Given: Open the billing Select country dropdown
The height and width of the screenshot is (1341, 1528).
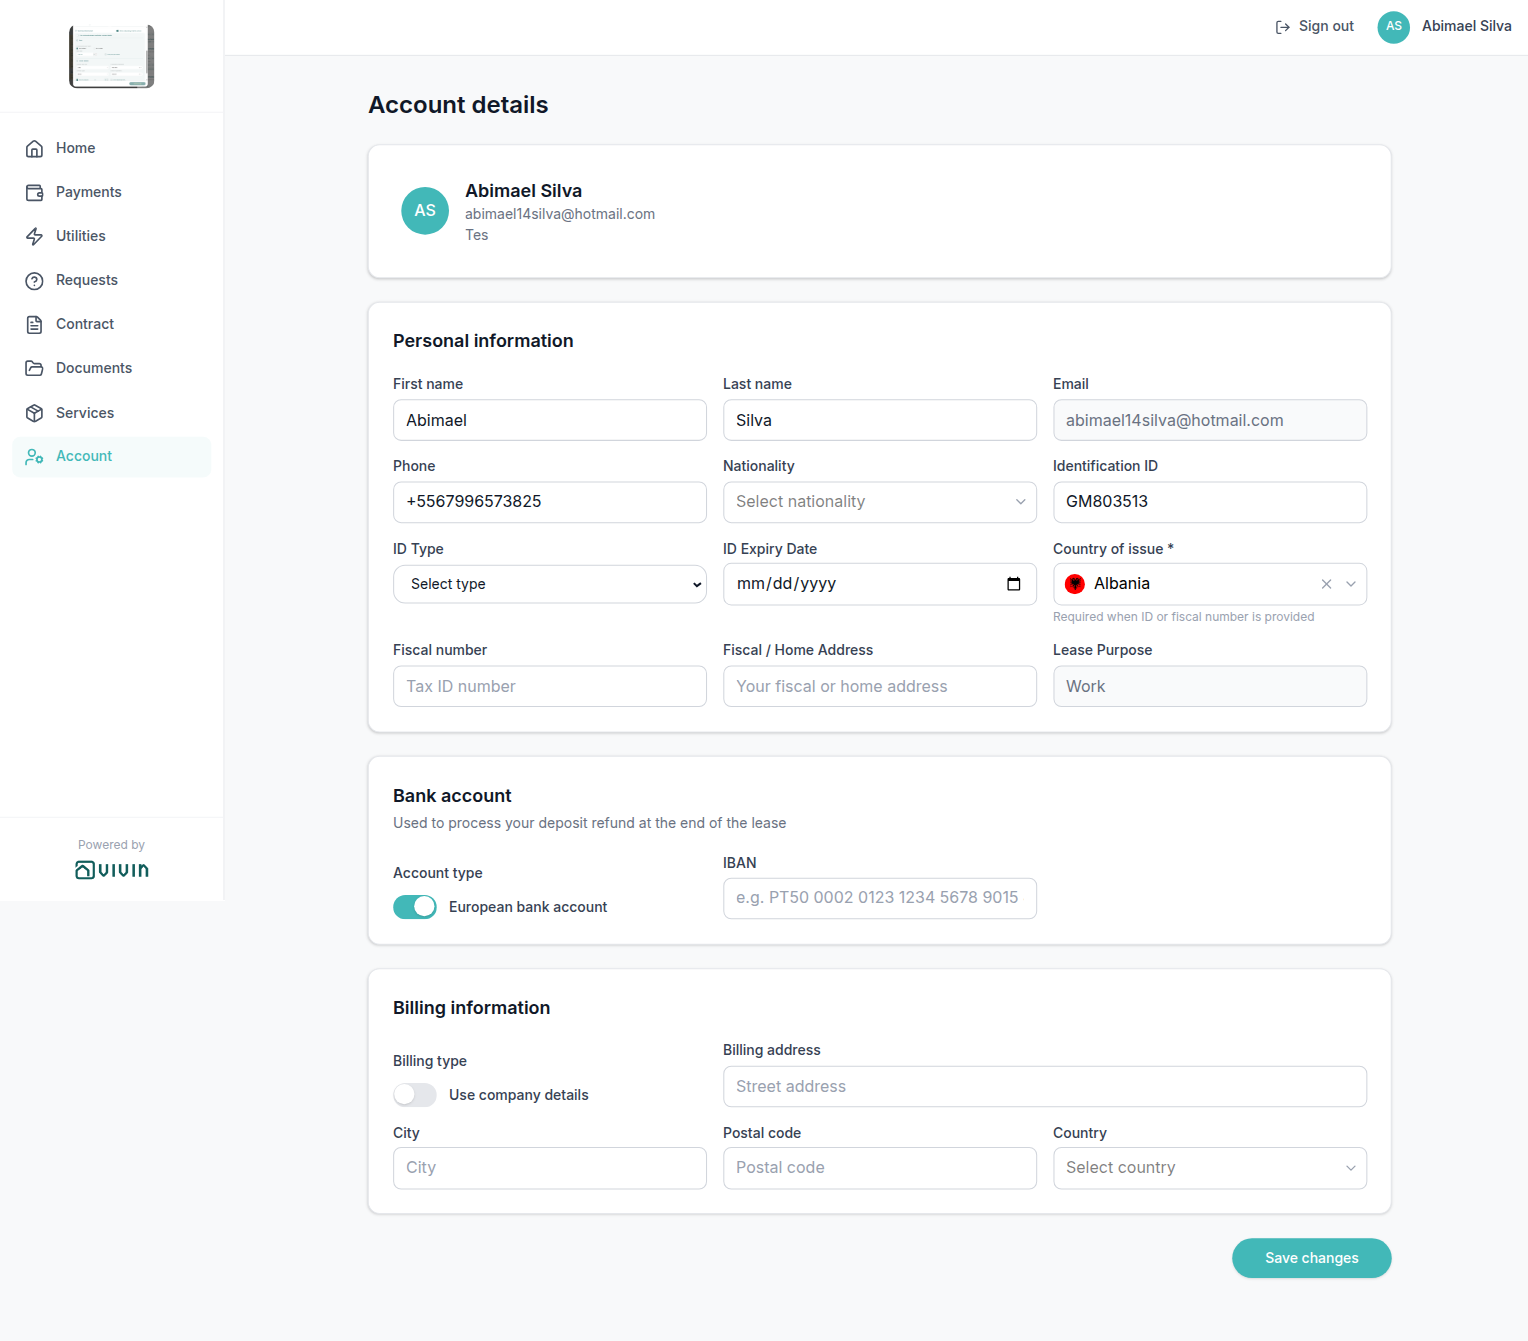Looking at the screenshot, I should [1210, 1168].
